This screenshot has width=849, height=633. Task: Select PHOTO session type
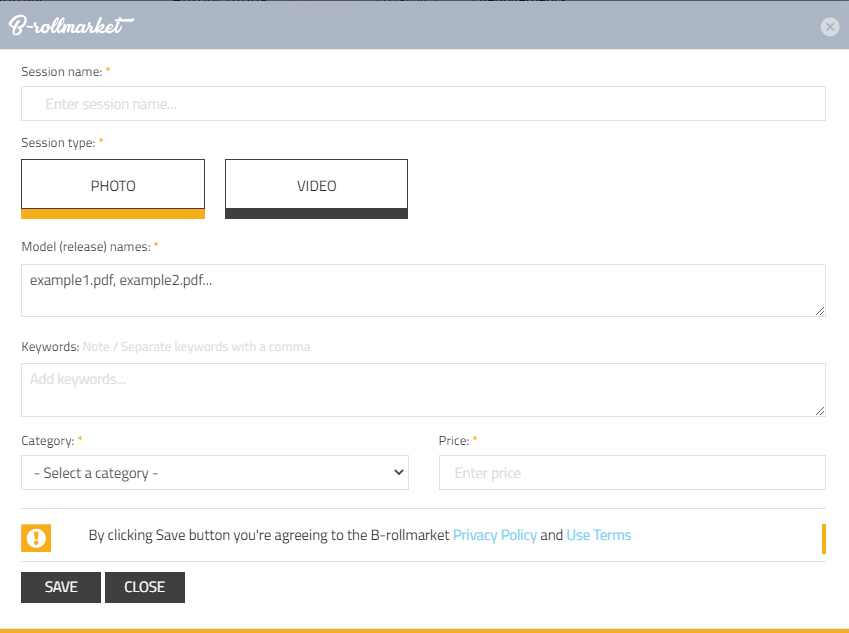[113, 186]
